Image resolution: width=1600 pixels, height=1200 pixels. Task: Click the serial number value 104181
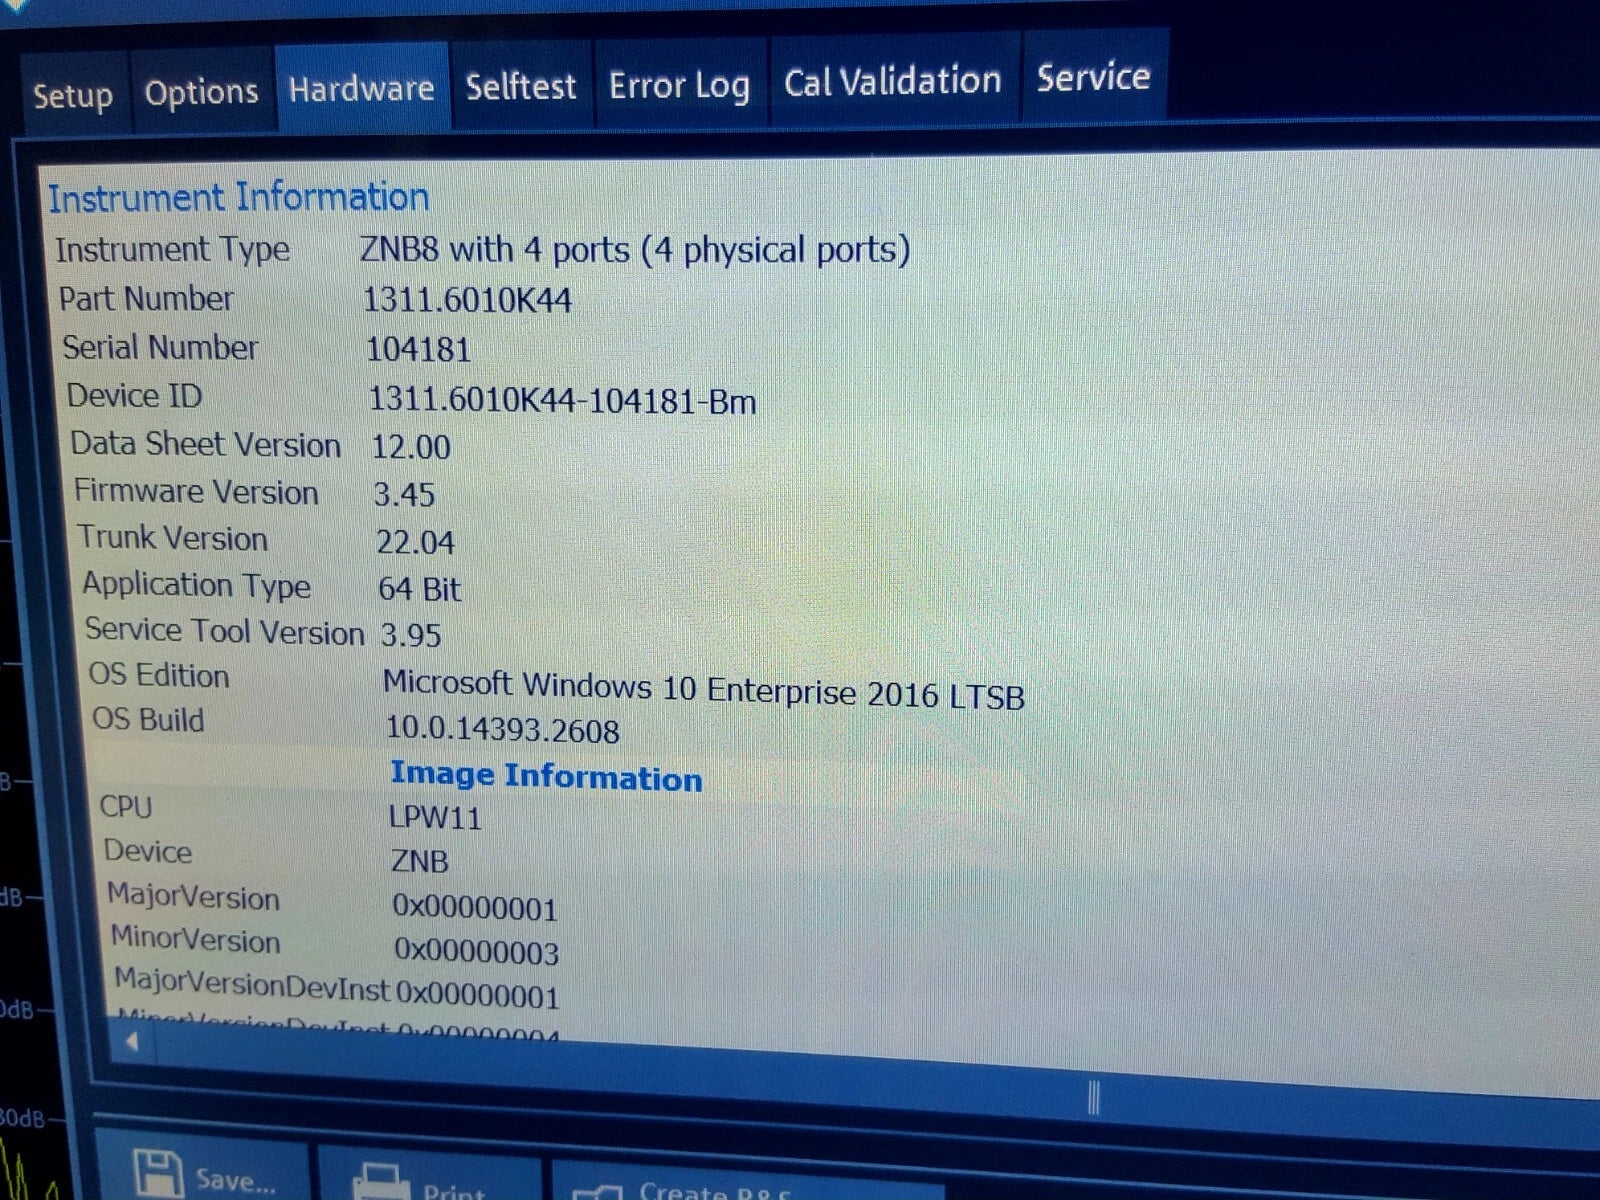[418, 349]
